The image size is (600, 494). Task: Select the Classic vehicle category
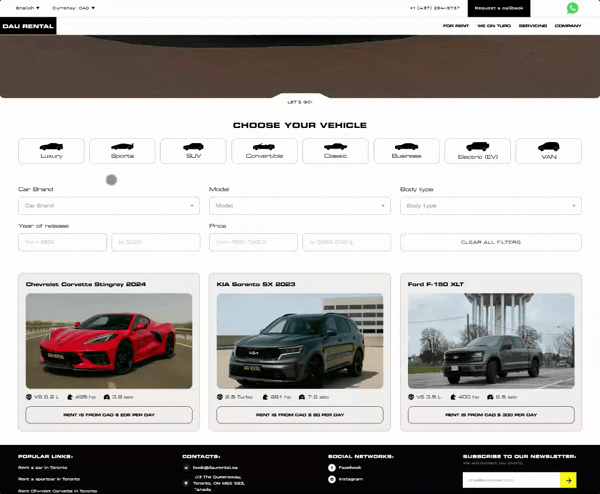pyautogui.click(x=336, y=151)
